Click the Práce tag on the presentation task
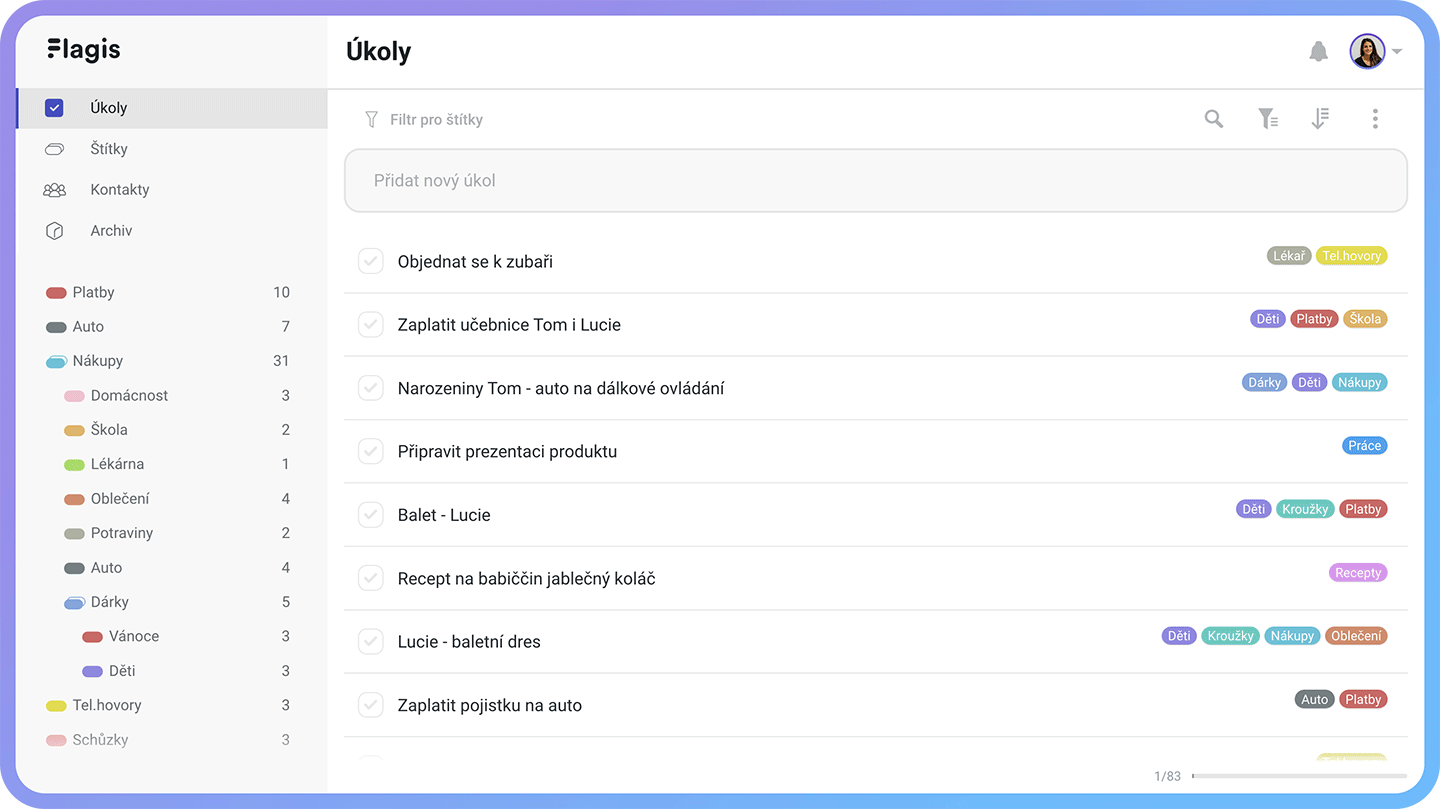The width and height of the screenshot is (1440, 809). pyautogui.click(x=1364, y=446)
